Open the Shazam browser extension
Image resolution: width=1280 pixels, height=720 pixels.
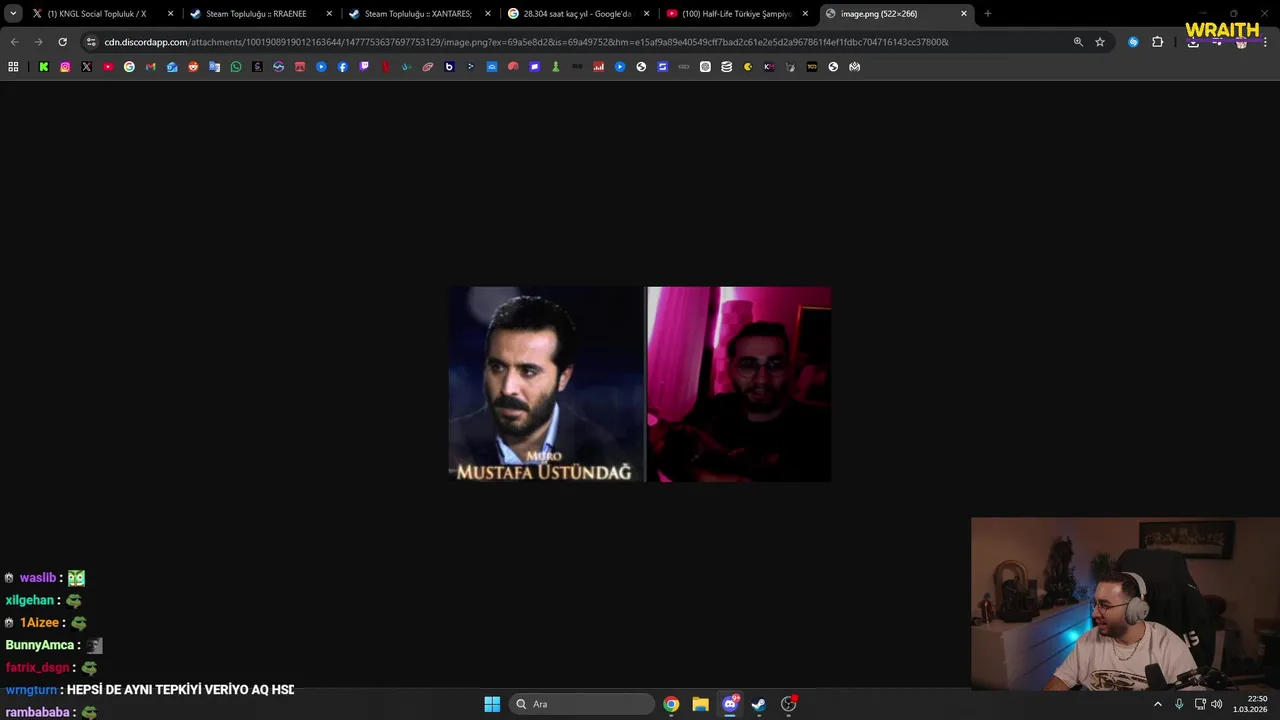tap(1133, 42)
